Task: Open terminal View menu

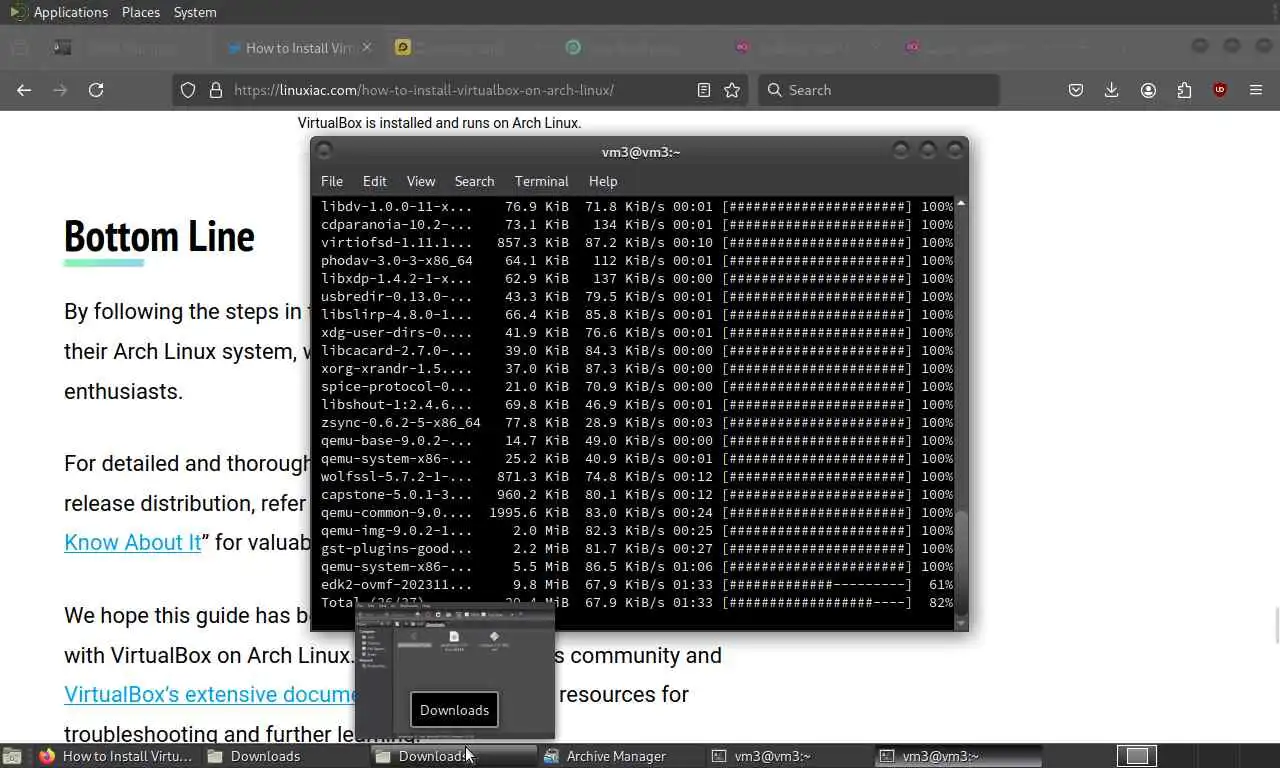Action: click(x=421, y=181)
